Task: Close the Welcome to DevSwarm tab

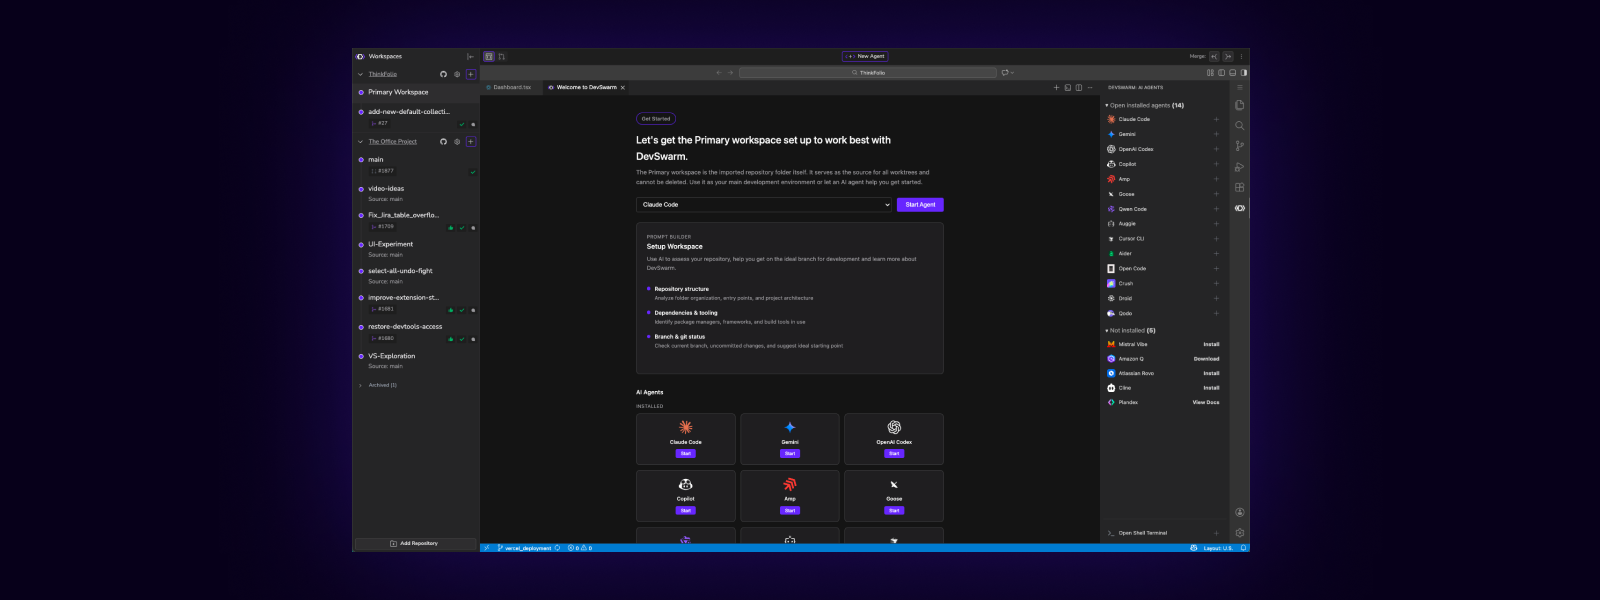Action: coord(623,87)
